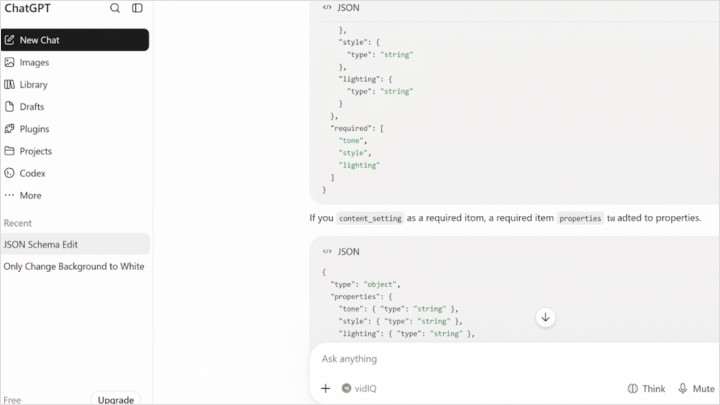720x405 pixels.
Task: Collapse sidebar with panel toggle icon
Action: [137, 8]
